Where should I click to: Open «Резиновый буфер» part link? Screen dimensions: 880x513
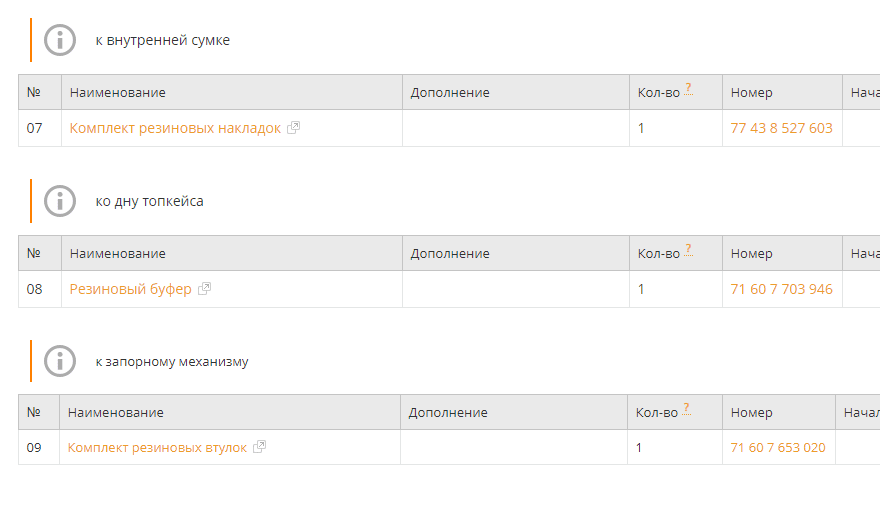click(x=130, y=289)
